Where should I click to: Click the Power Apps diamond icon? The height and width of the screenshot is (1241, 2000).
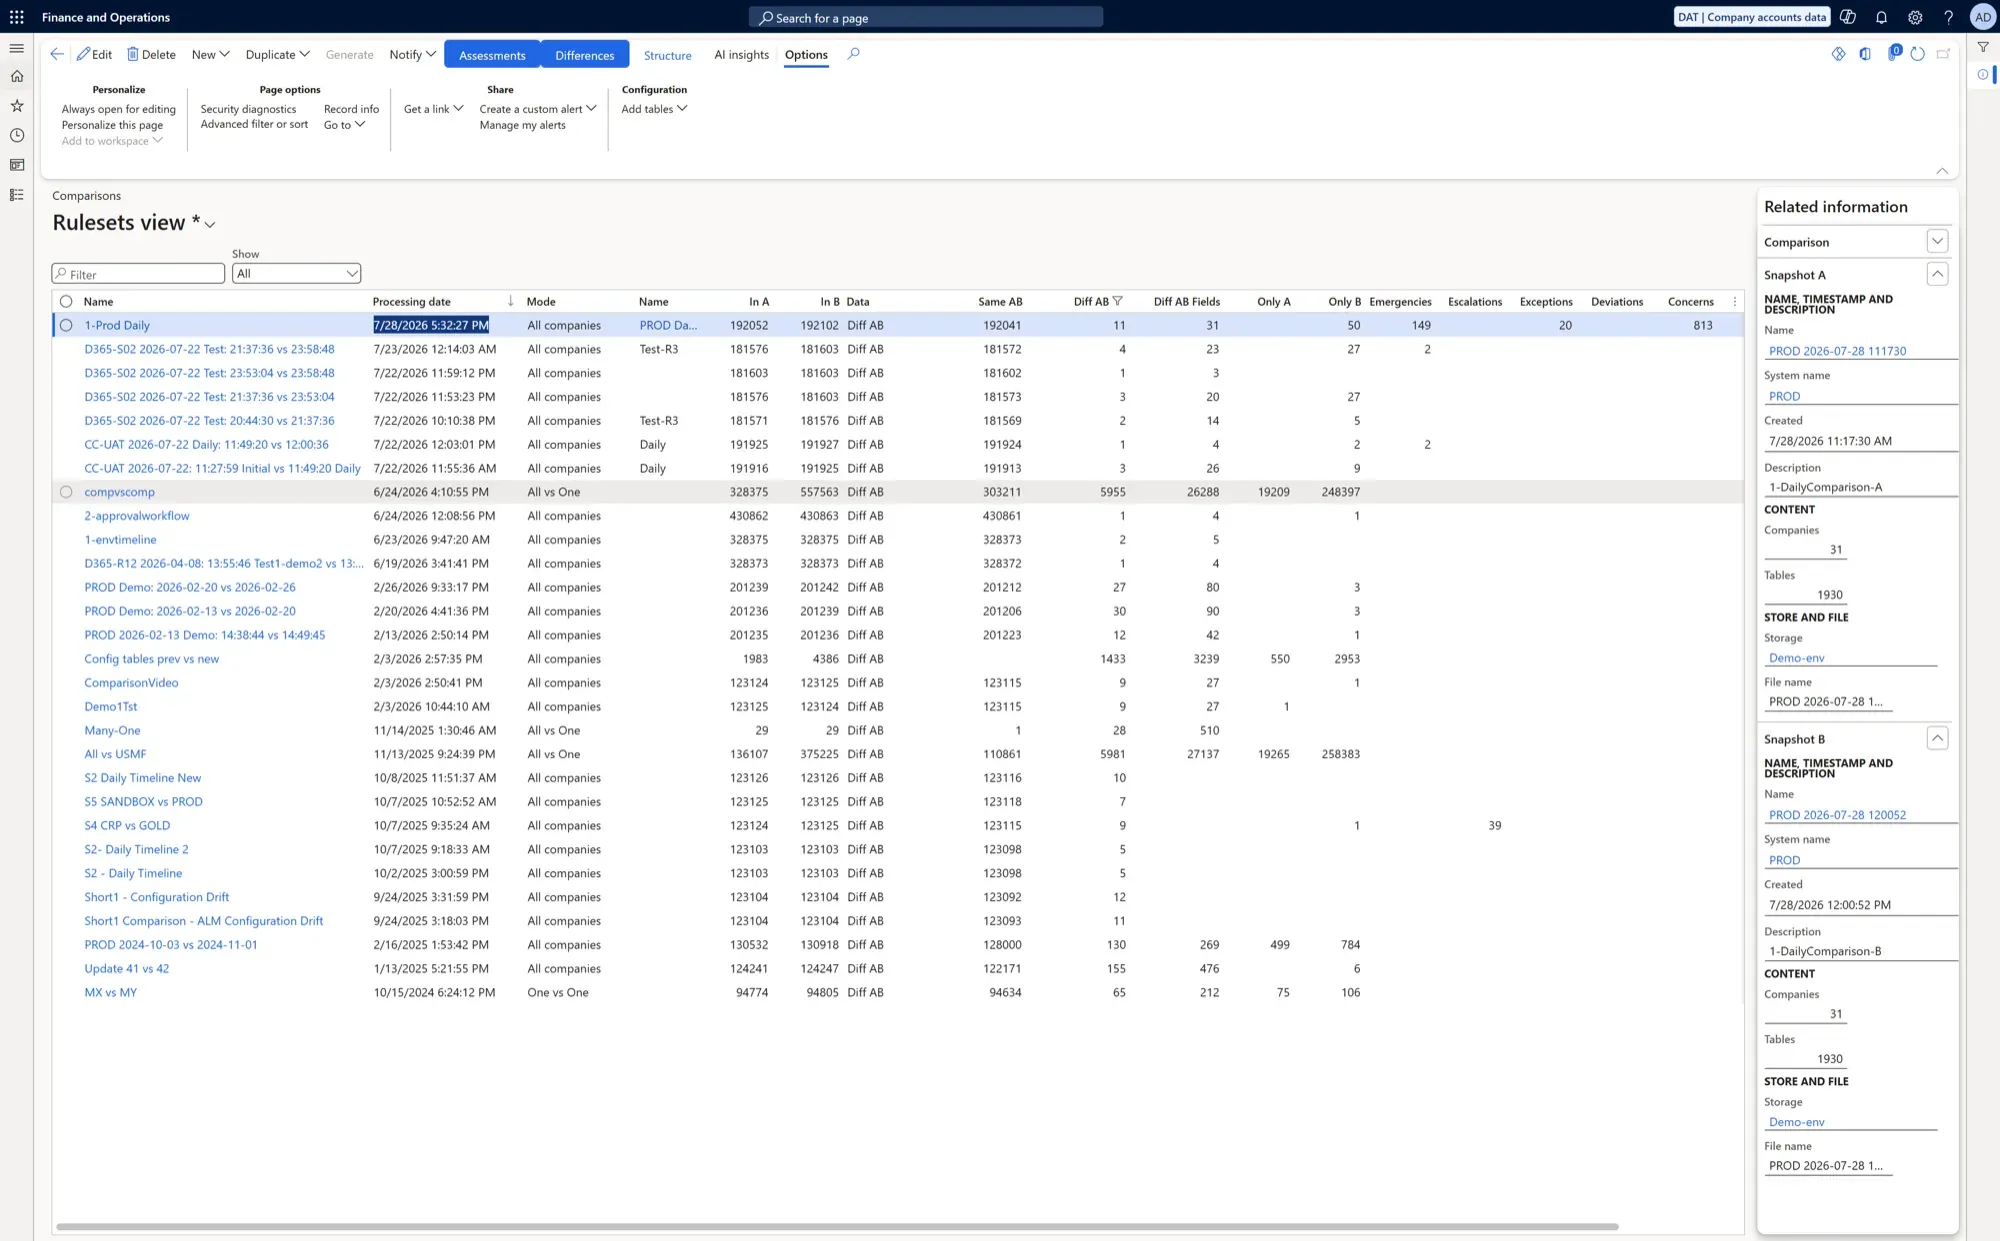pos(1838,54)
